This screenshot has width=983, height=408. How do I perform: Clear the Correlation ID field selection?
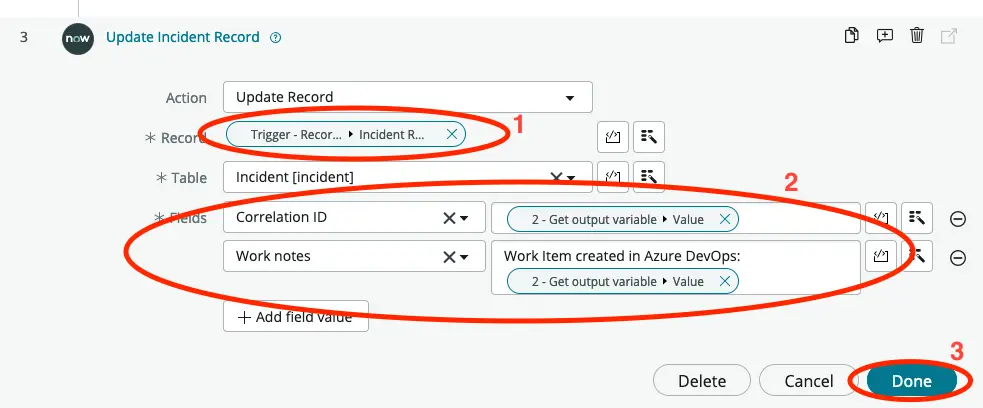point(449,218)
